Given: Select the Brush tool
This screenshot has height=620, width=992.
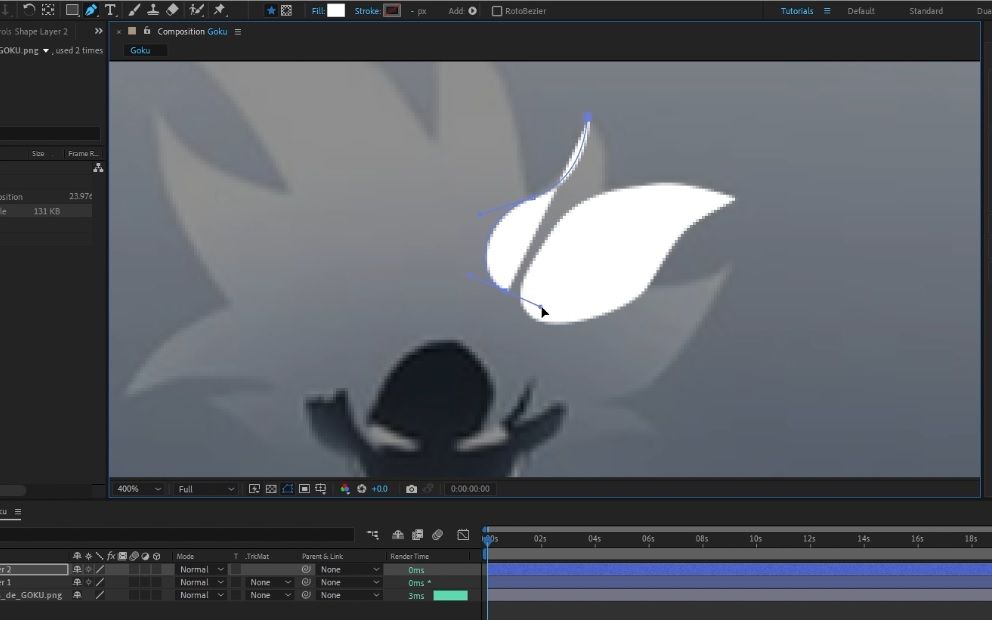Looking at the screenshot, I should coord(134,9).
